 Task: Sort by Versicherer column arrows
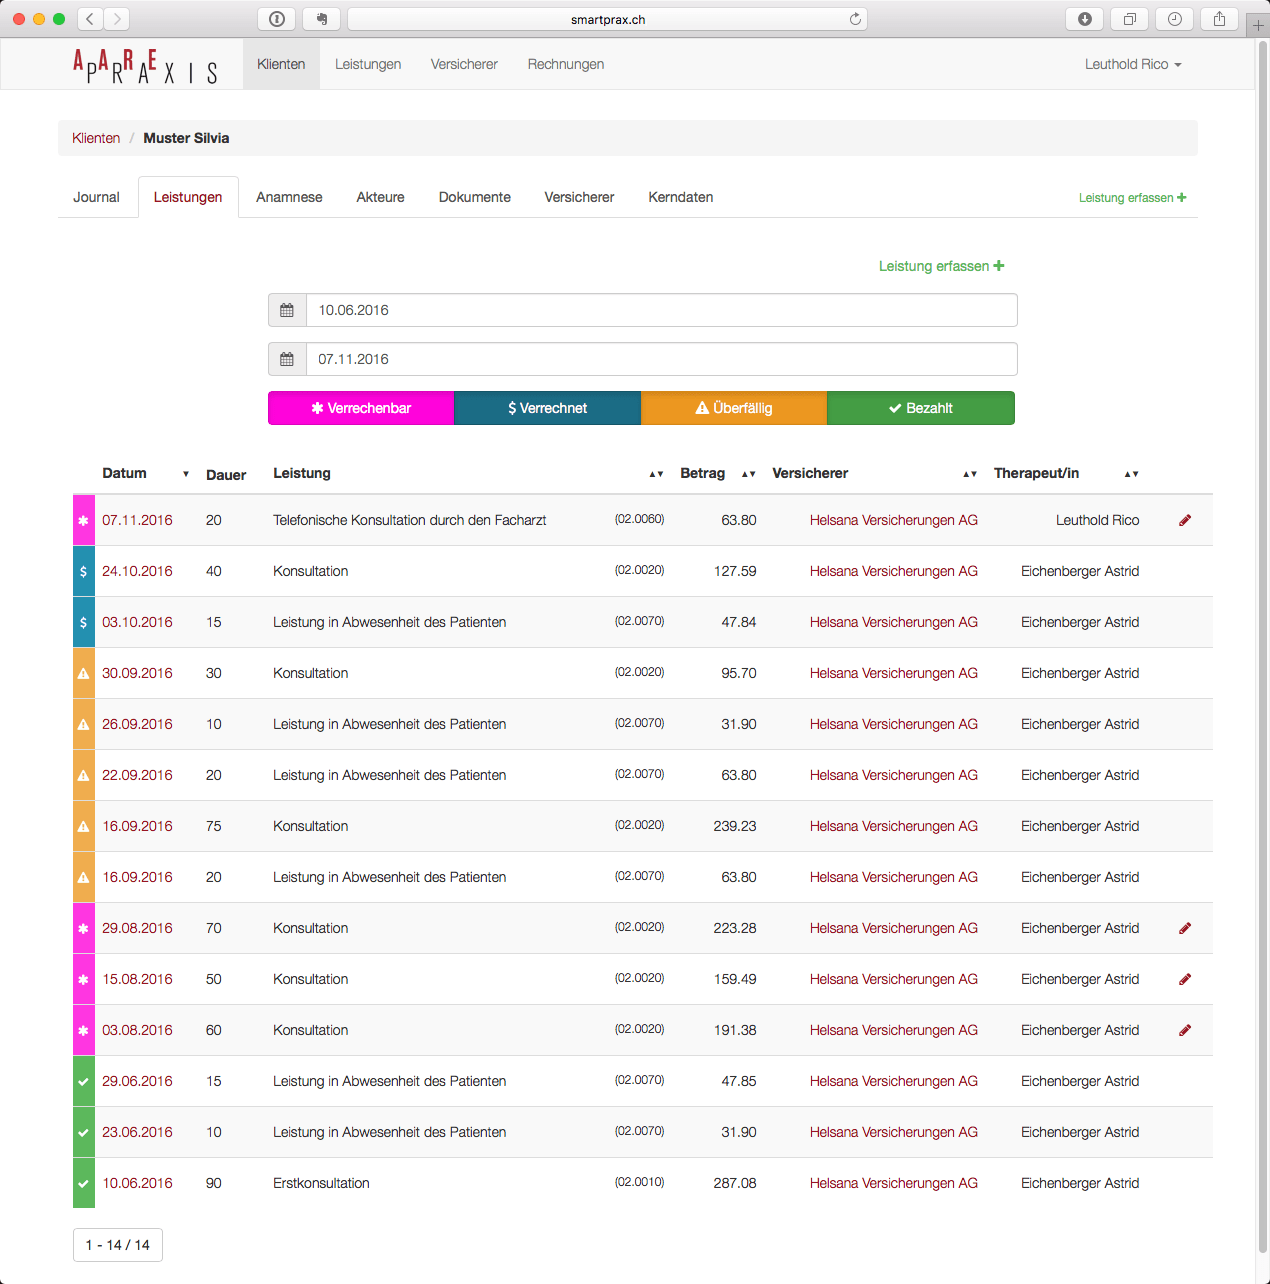(970, 474)
